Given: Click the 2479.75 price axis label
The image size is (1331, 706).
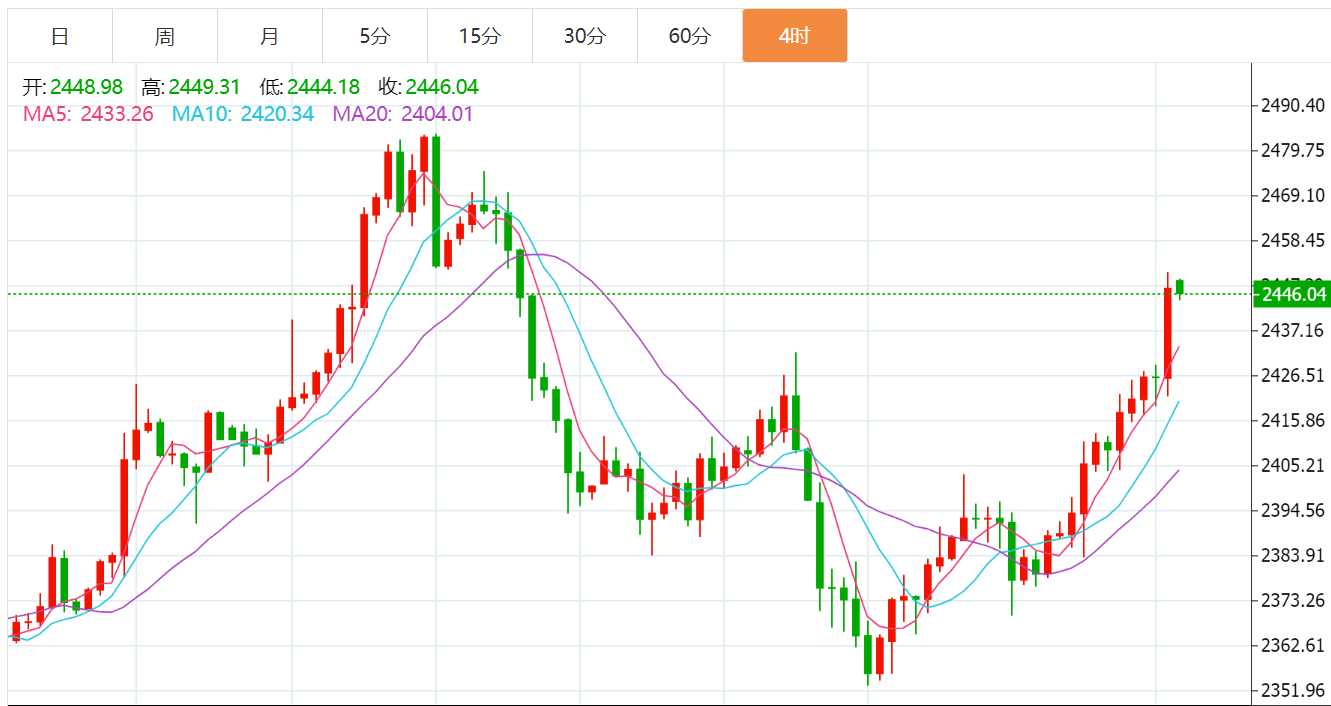Looking at the screenshot, I should [1292, 151].
